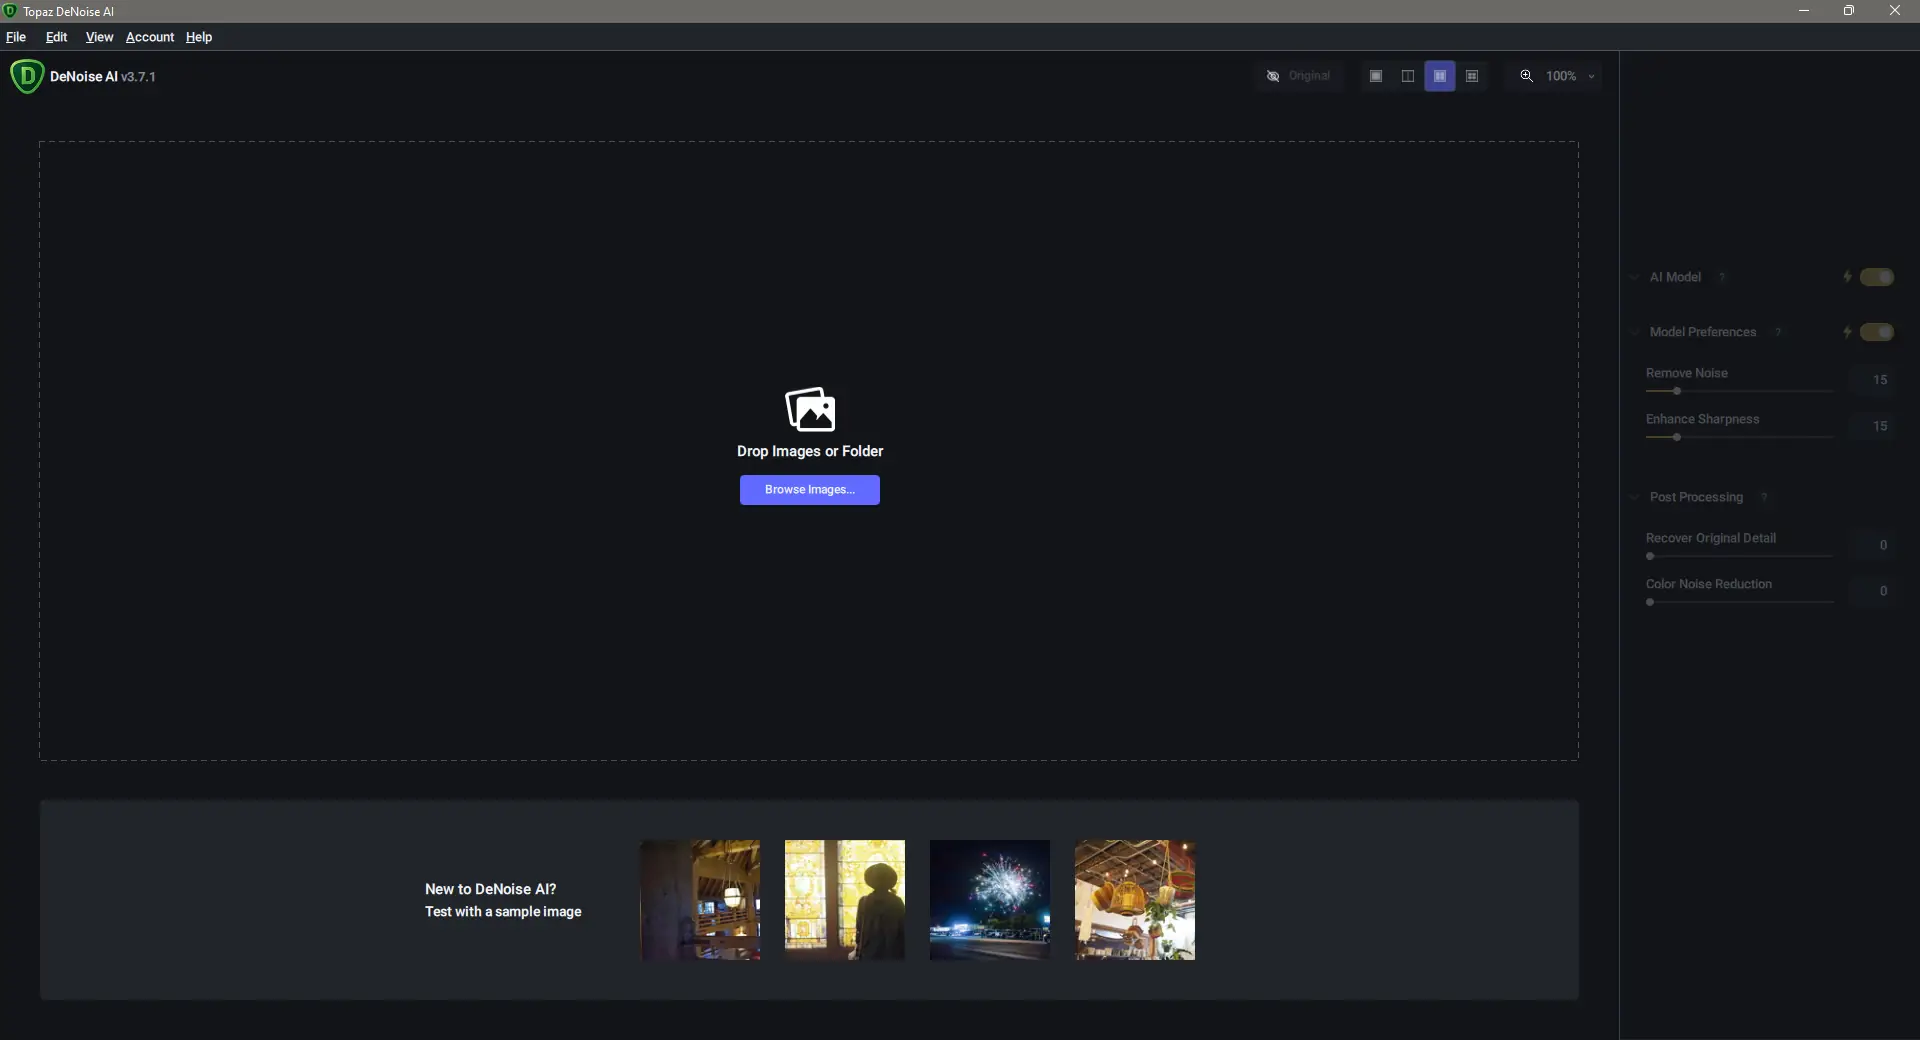
Task: Click the 'Test with a sample image' text
Action: coord(503,912)
